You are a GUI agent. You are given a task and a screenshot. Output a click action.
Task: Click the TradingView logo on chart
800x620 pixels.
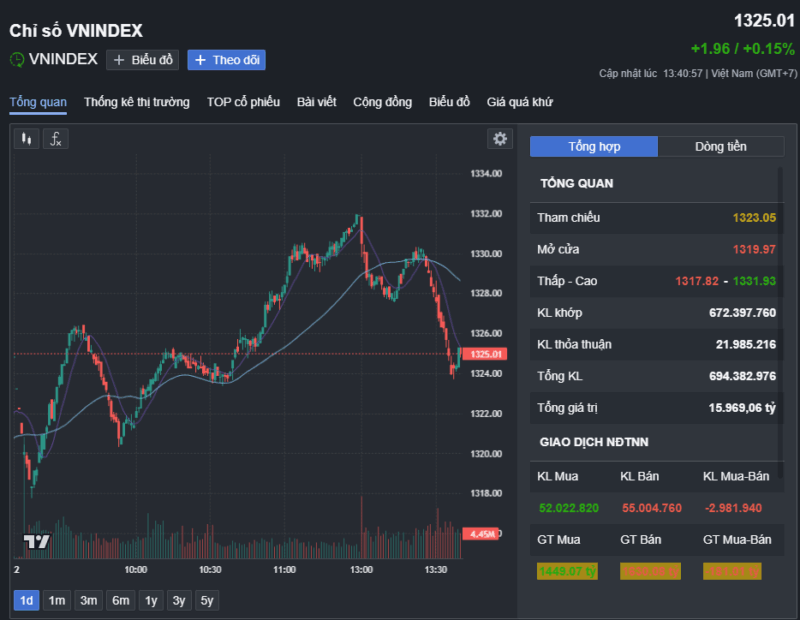pos(37,541)
